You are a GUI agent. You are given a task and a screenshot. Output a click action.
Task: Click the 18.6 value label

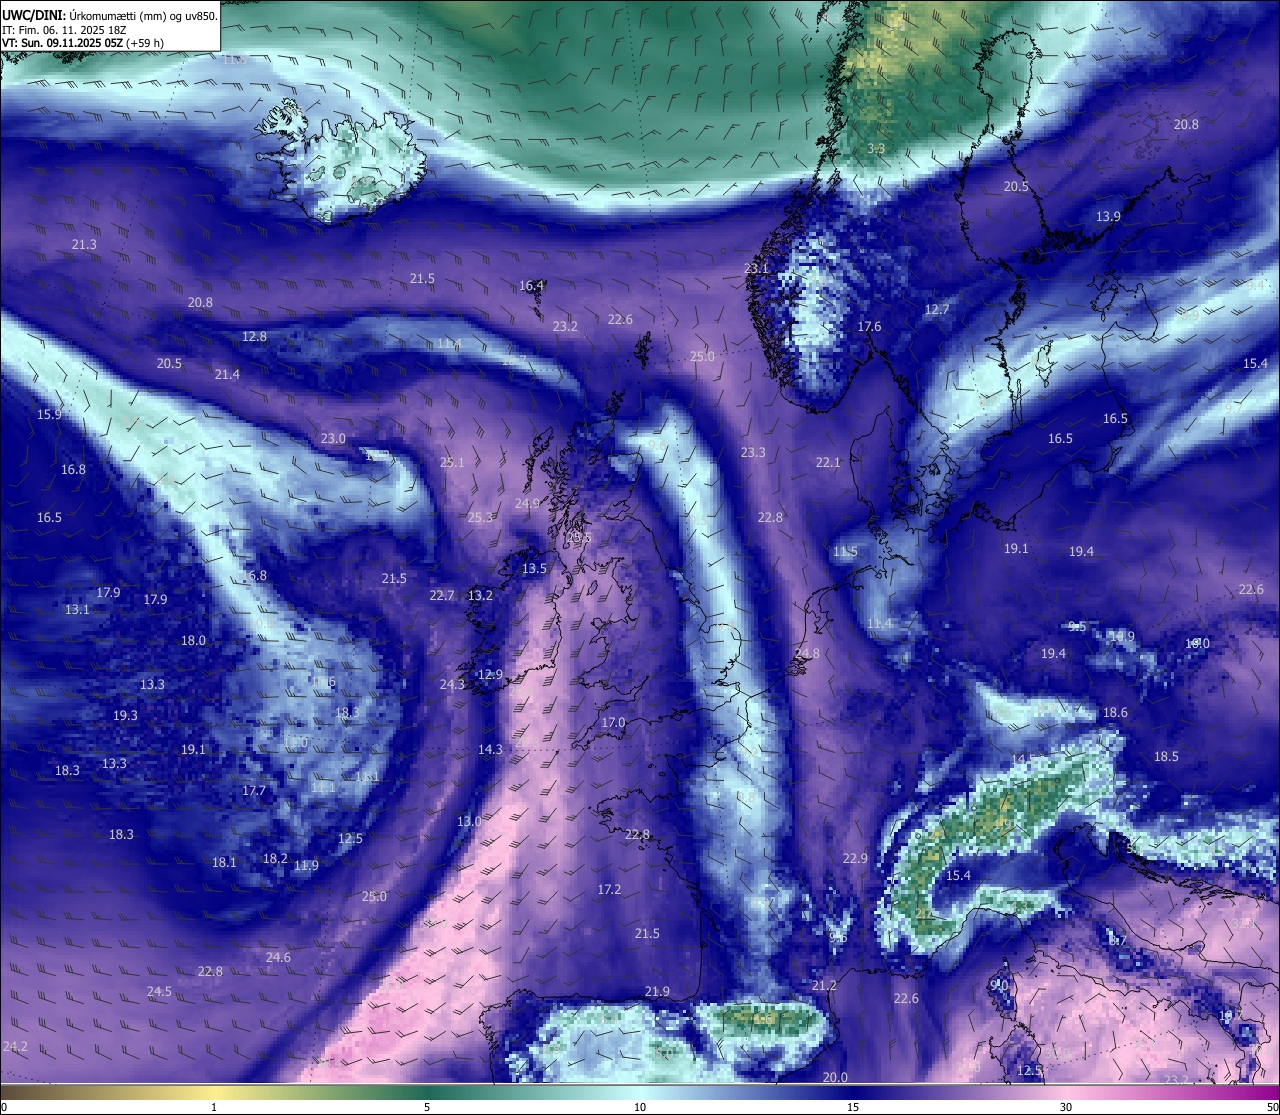1115,712
